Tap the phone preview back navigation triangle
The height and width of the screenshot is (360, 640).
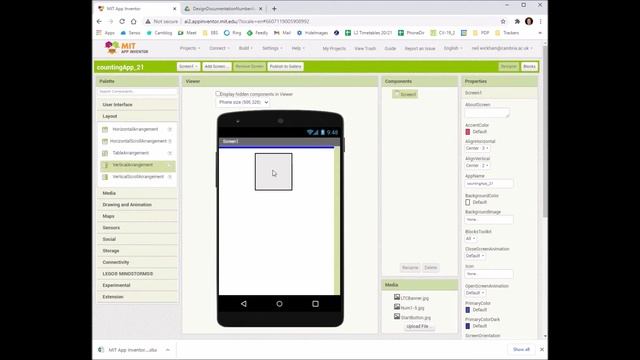point(244,304)
